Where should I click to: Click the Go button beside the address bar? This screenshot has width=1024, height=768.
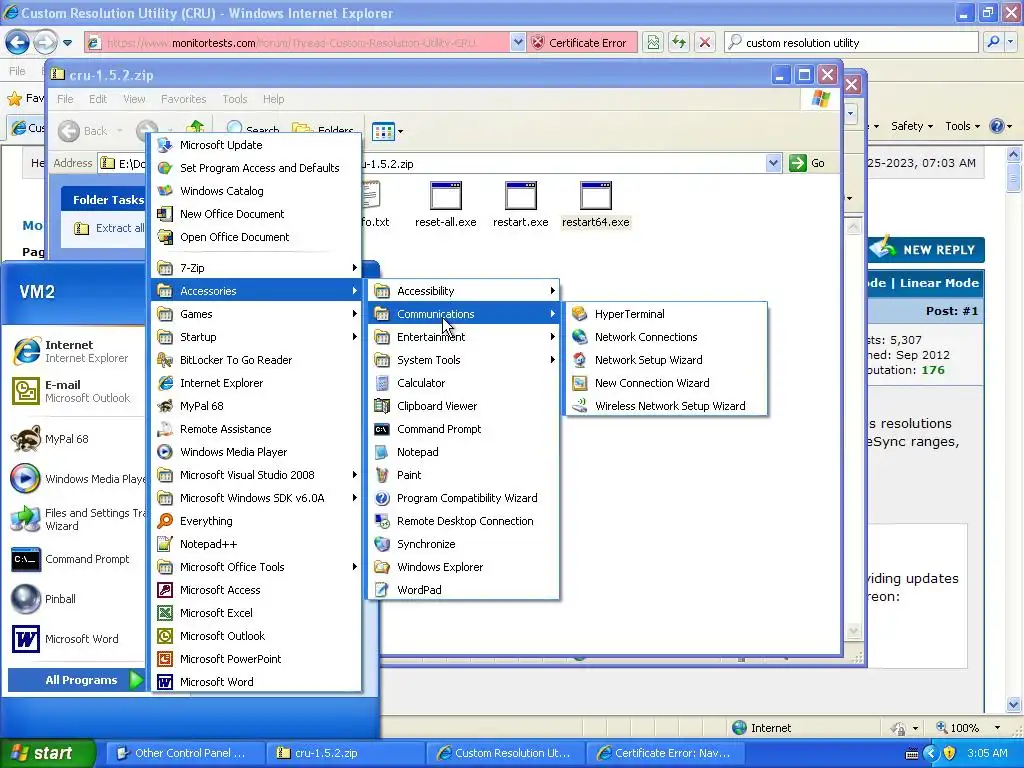(x=807, y=163)
